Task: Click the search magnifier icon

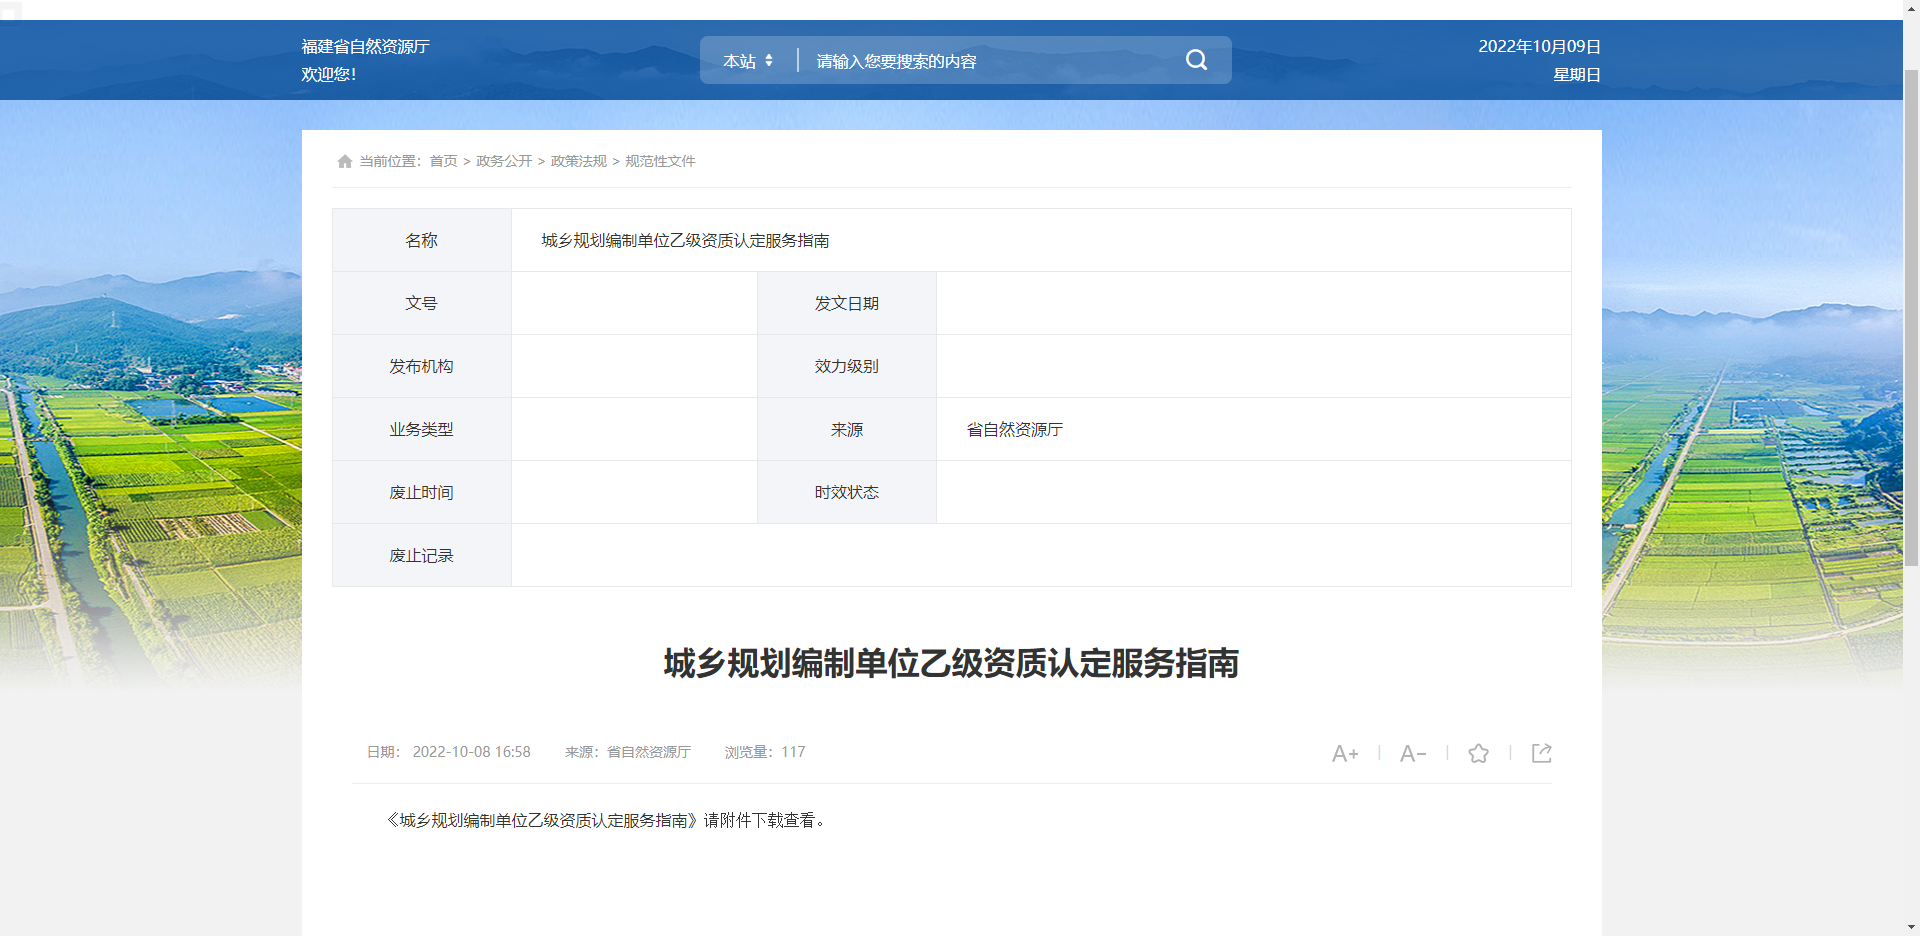Action: pyautogui.click(x=1196, y=60)
